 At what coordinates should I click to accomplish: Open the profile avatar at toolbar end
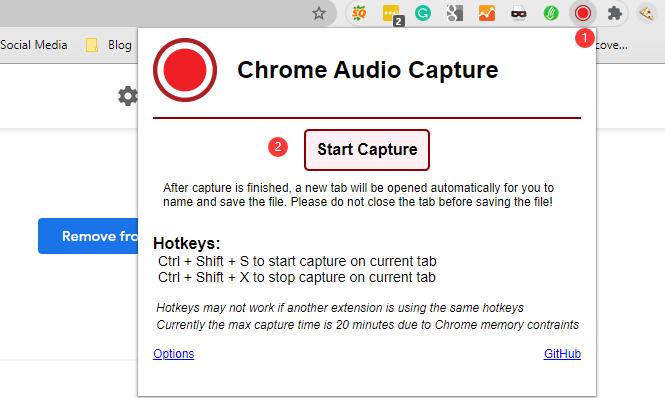point(647,14)
